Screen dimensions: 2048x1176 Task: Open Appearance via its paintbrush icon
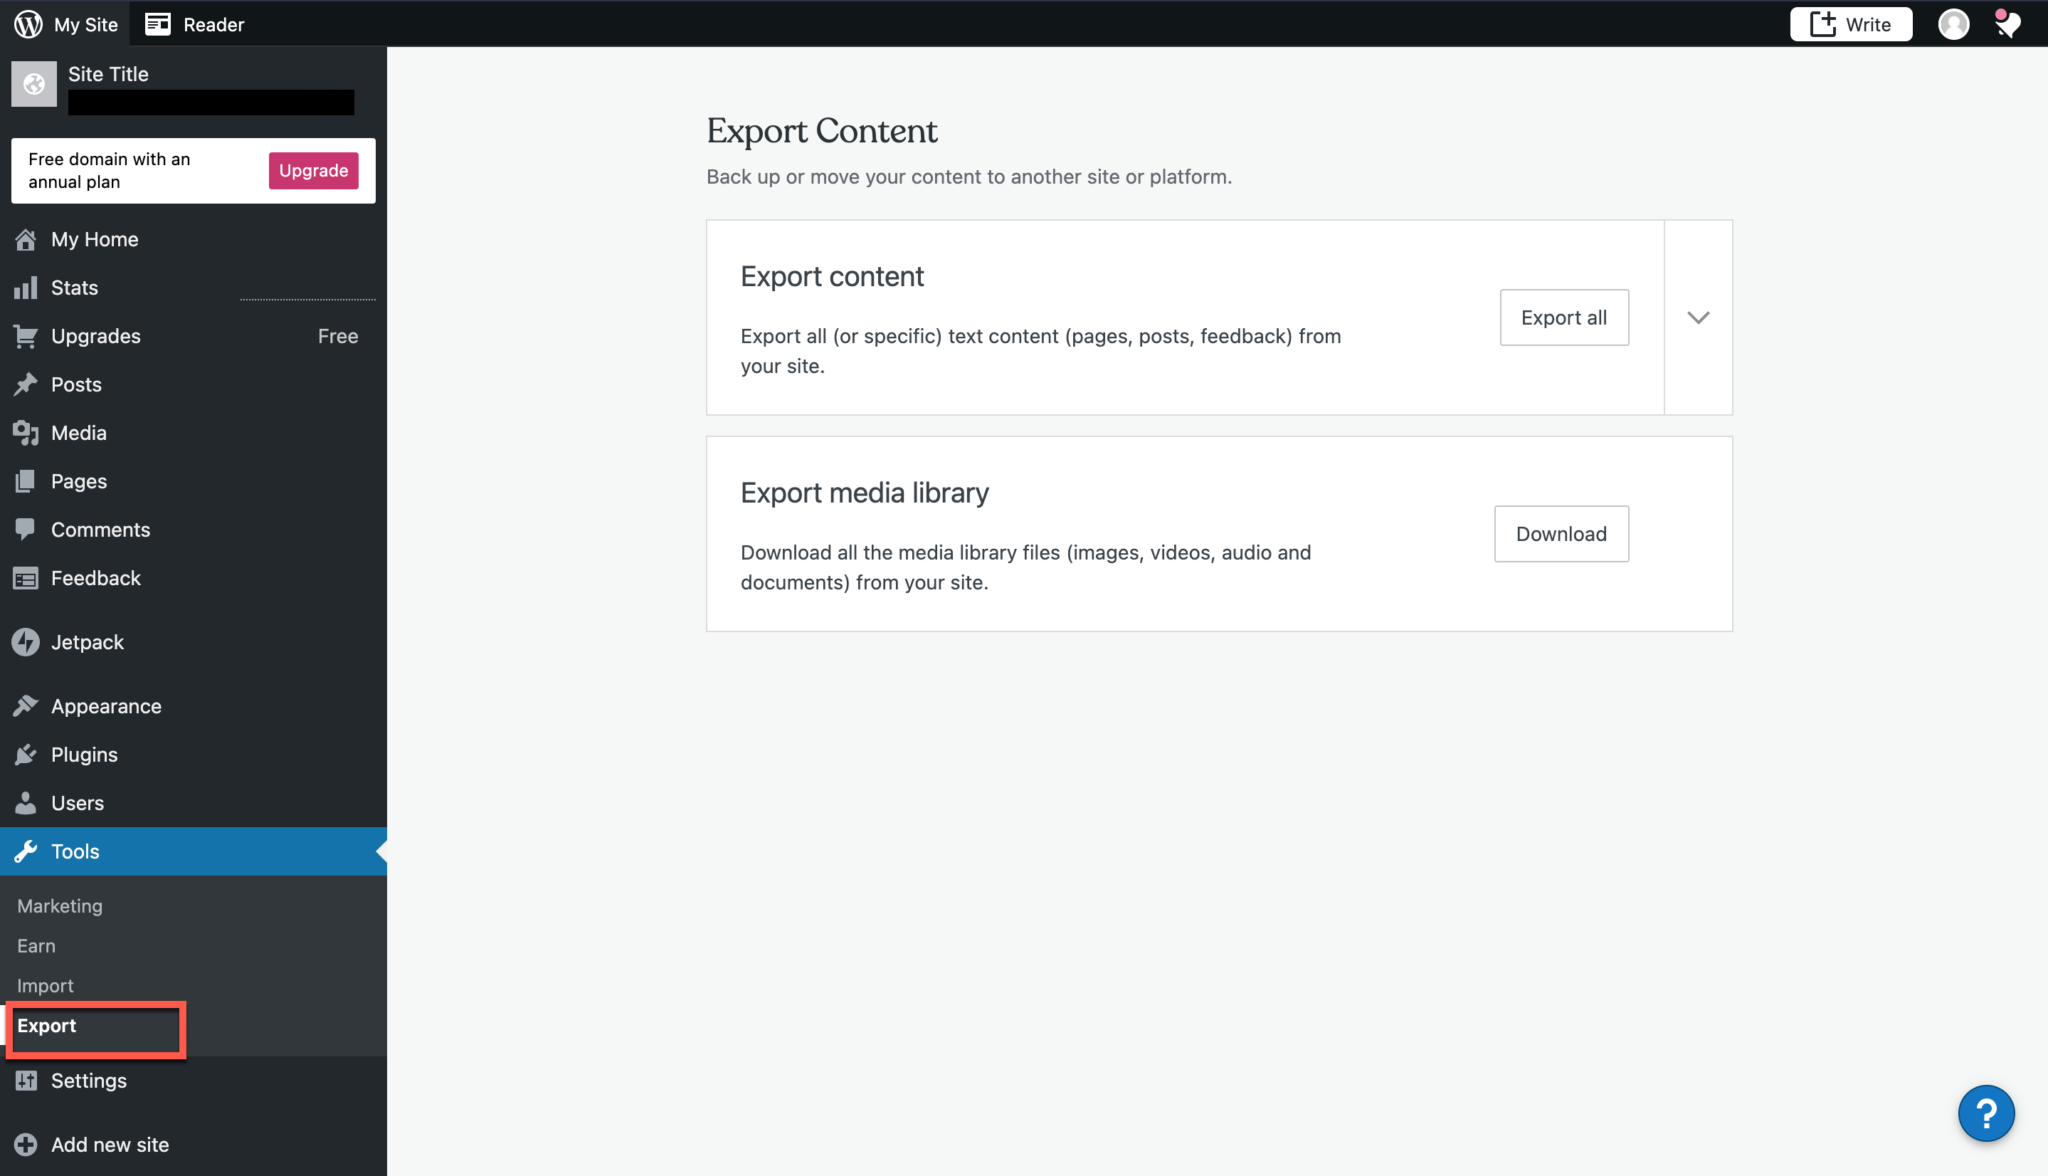pos(27,705)
